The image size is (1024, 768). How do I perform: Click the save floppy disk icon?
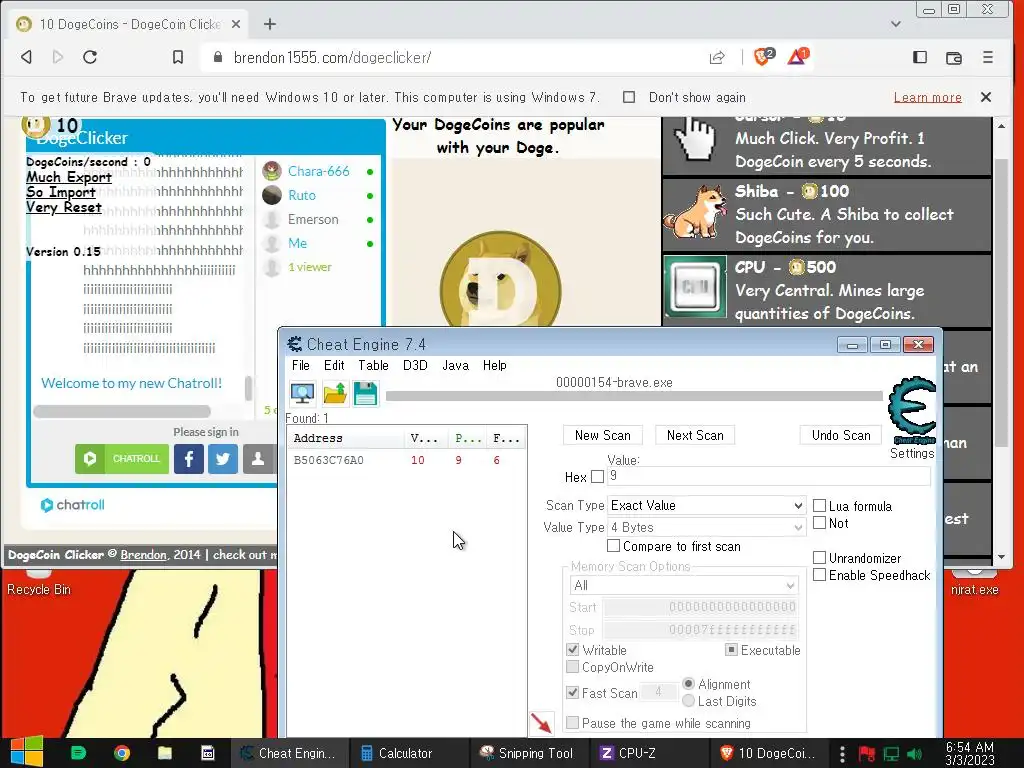(366, 394)
